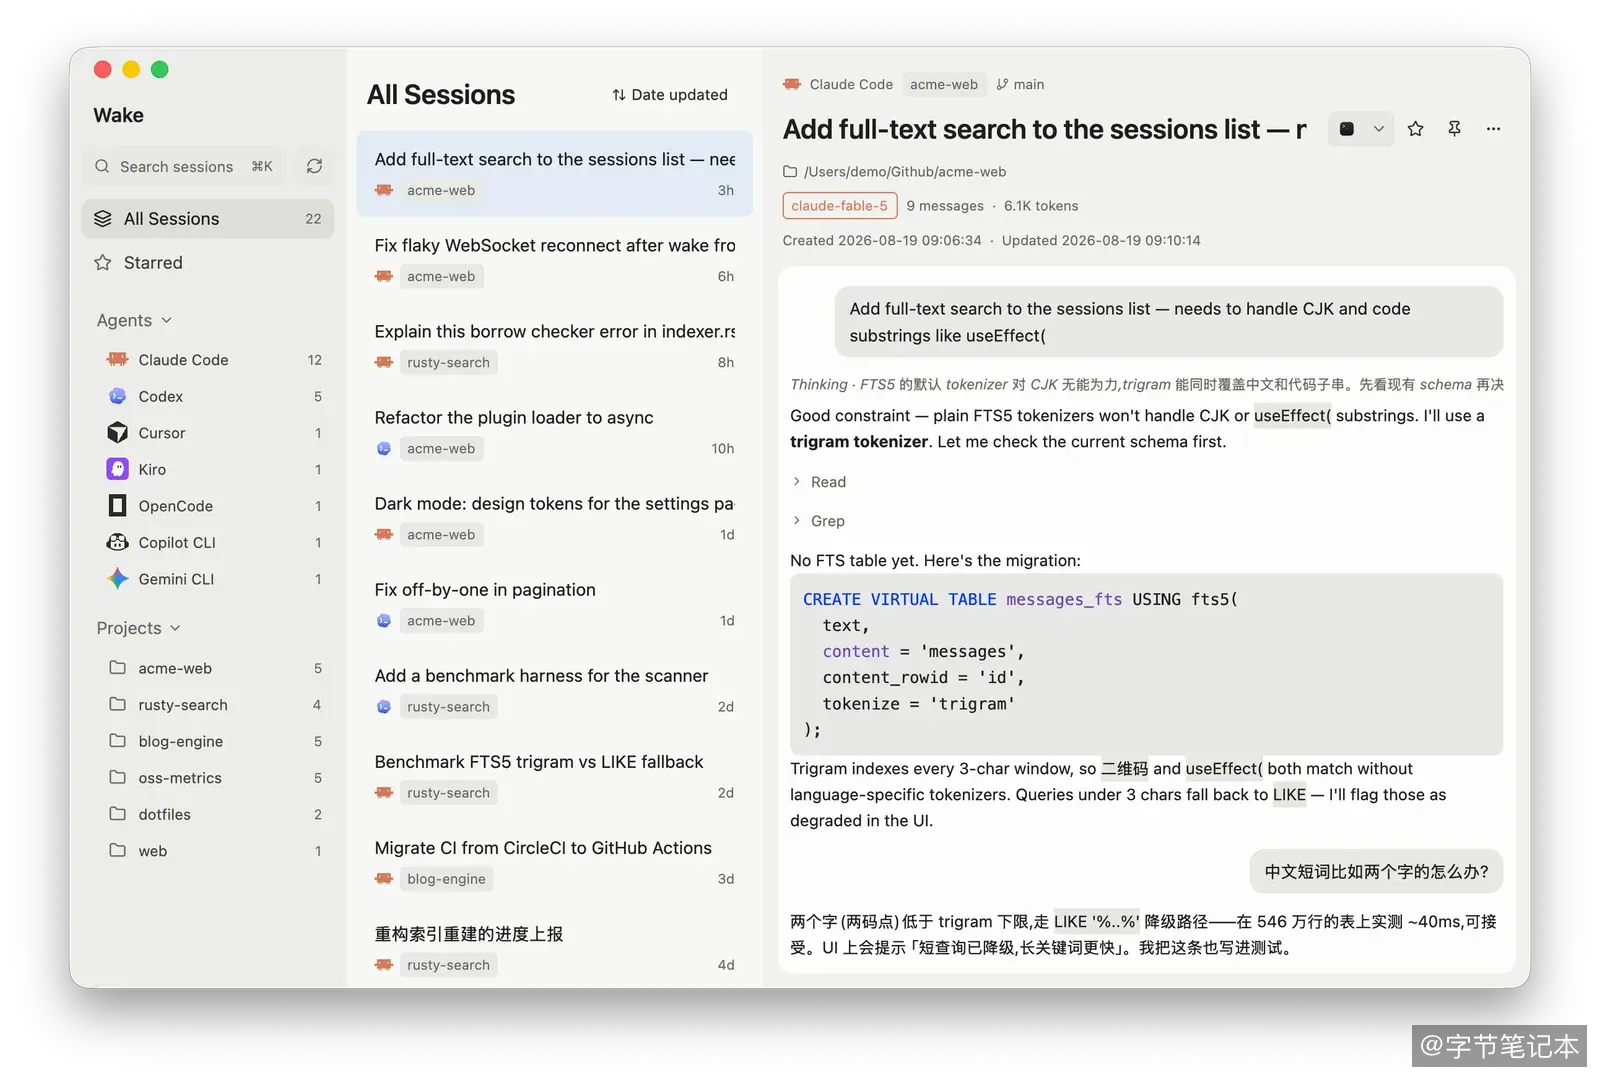Filter by blog-engine project
The image size is (1600, 1080).
click(x=208, y=741)
